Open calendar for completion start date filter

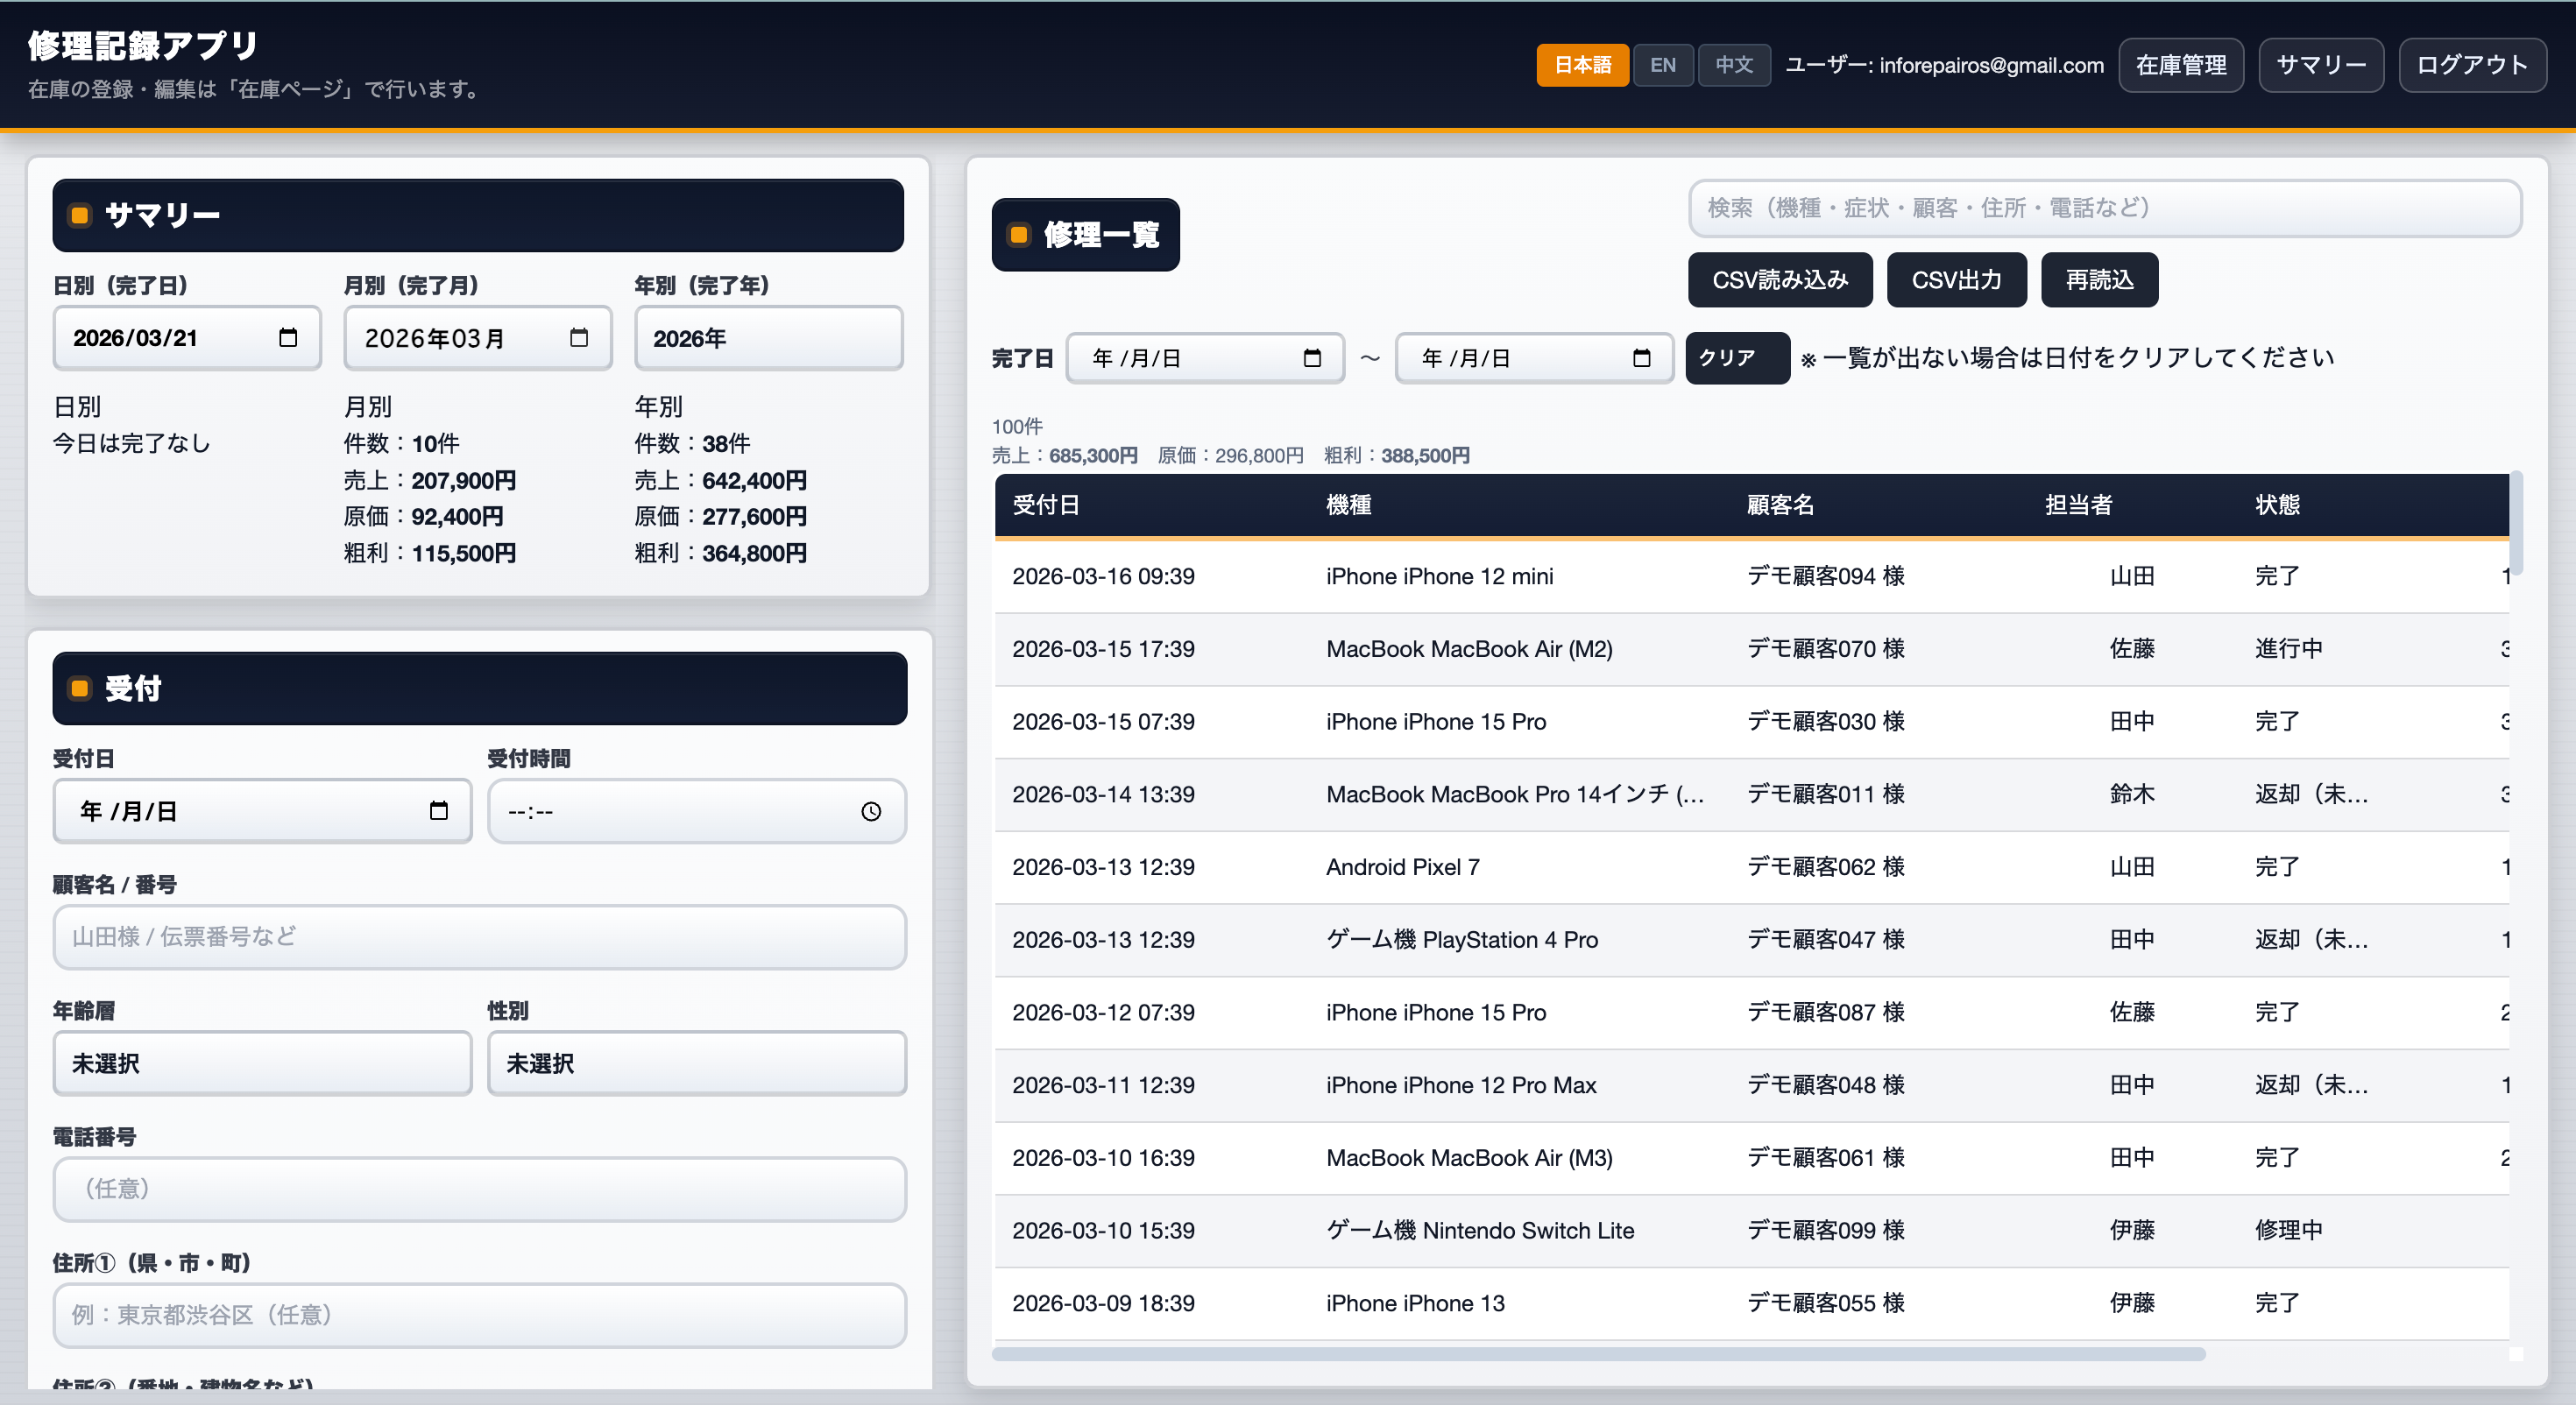point(1312,358)
